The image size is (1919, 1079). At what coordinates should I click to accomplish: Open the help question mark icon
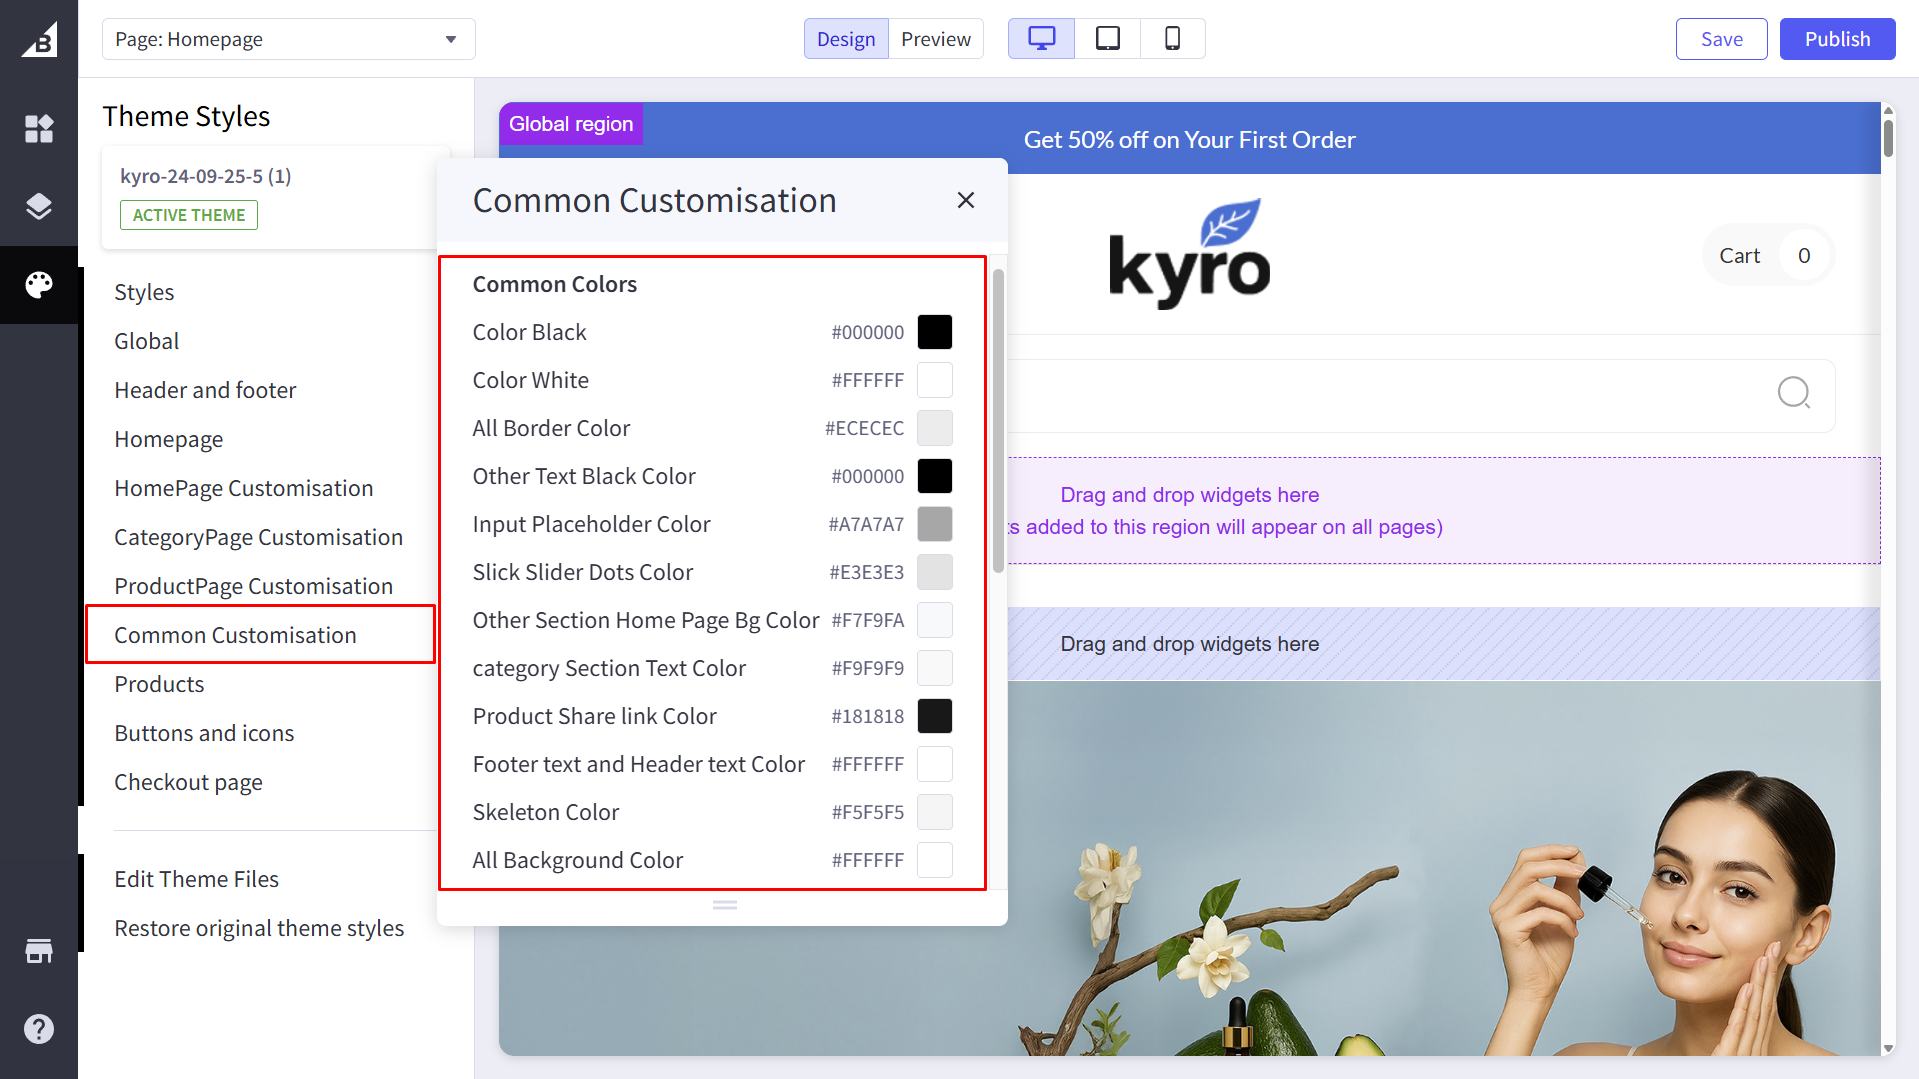(39, 1029)
